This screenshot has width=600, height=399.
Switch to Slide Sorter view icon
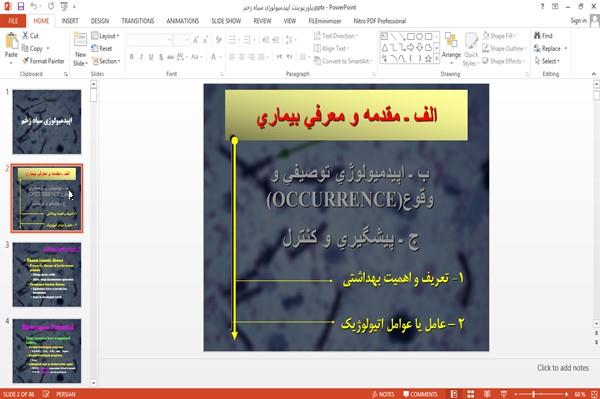tap(471, 394)
